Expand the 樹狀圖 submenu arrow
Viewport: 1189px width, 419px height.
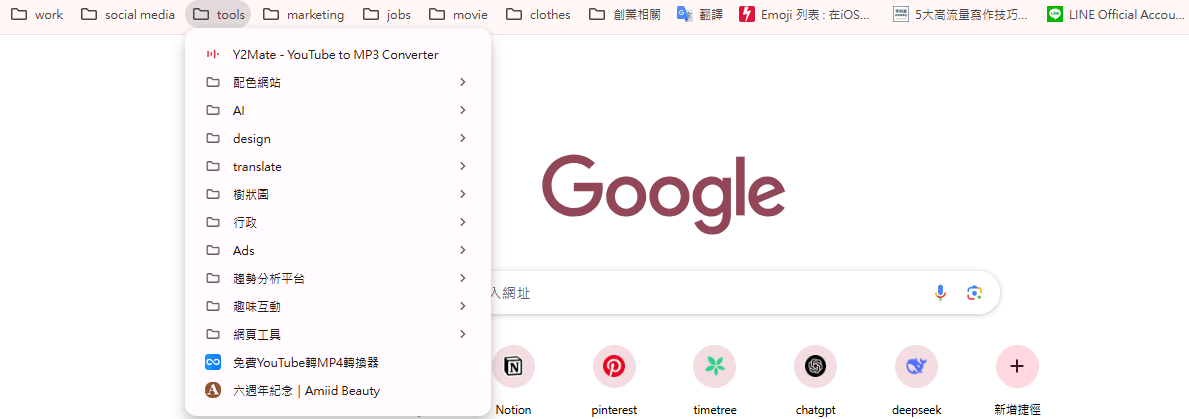tap(463, 194)
